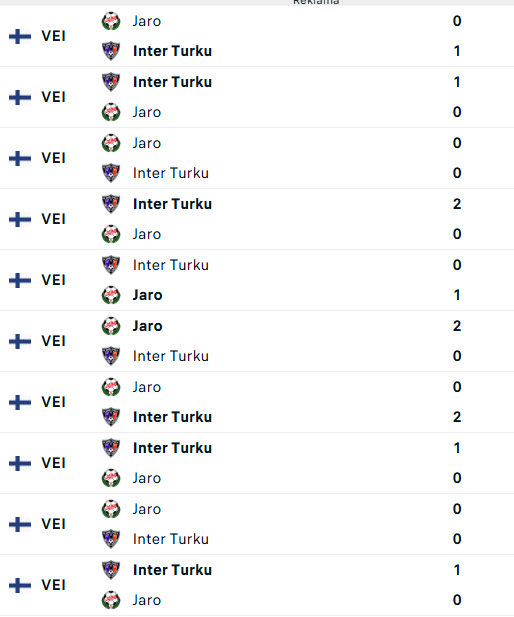Open Inter Turku name in Jaro 2–0 Inter Turku match
The height and width of the screenshot is (617, 514).
(171, 356)
